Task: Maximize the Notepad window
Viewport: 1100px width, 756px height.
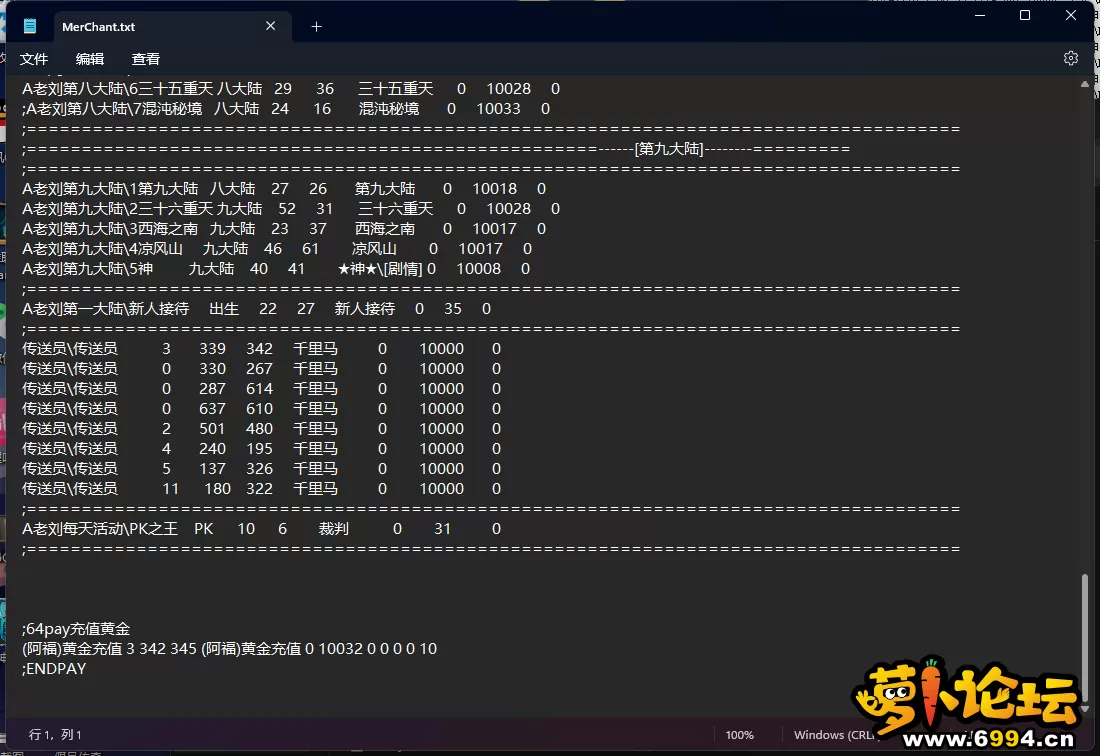Action: tap(1025, 15)
